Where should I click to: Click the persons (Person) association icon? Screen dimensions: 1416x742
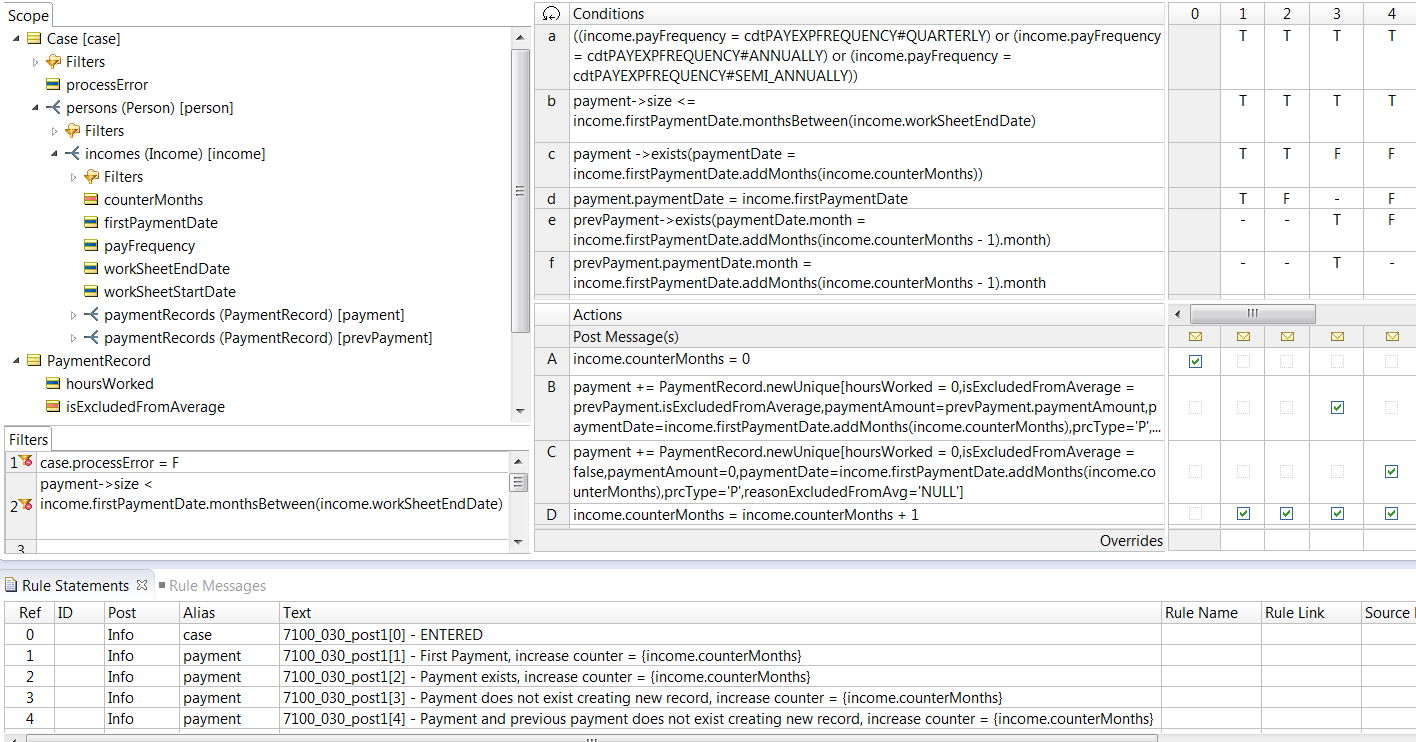(x=53, y=108)
